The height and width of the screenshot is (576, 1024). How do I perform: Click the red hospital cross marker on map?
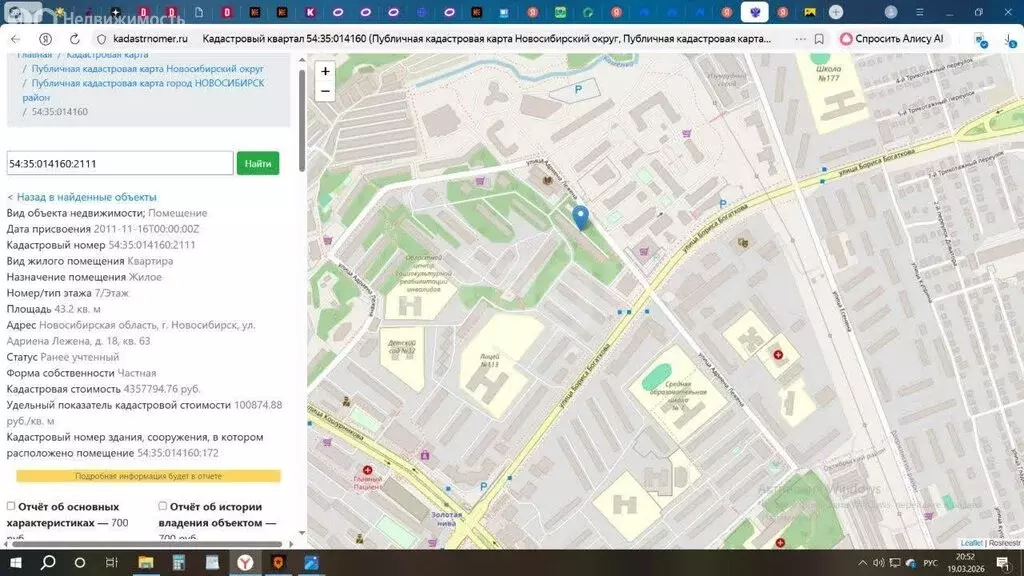click(x=778, y=355)
